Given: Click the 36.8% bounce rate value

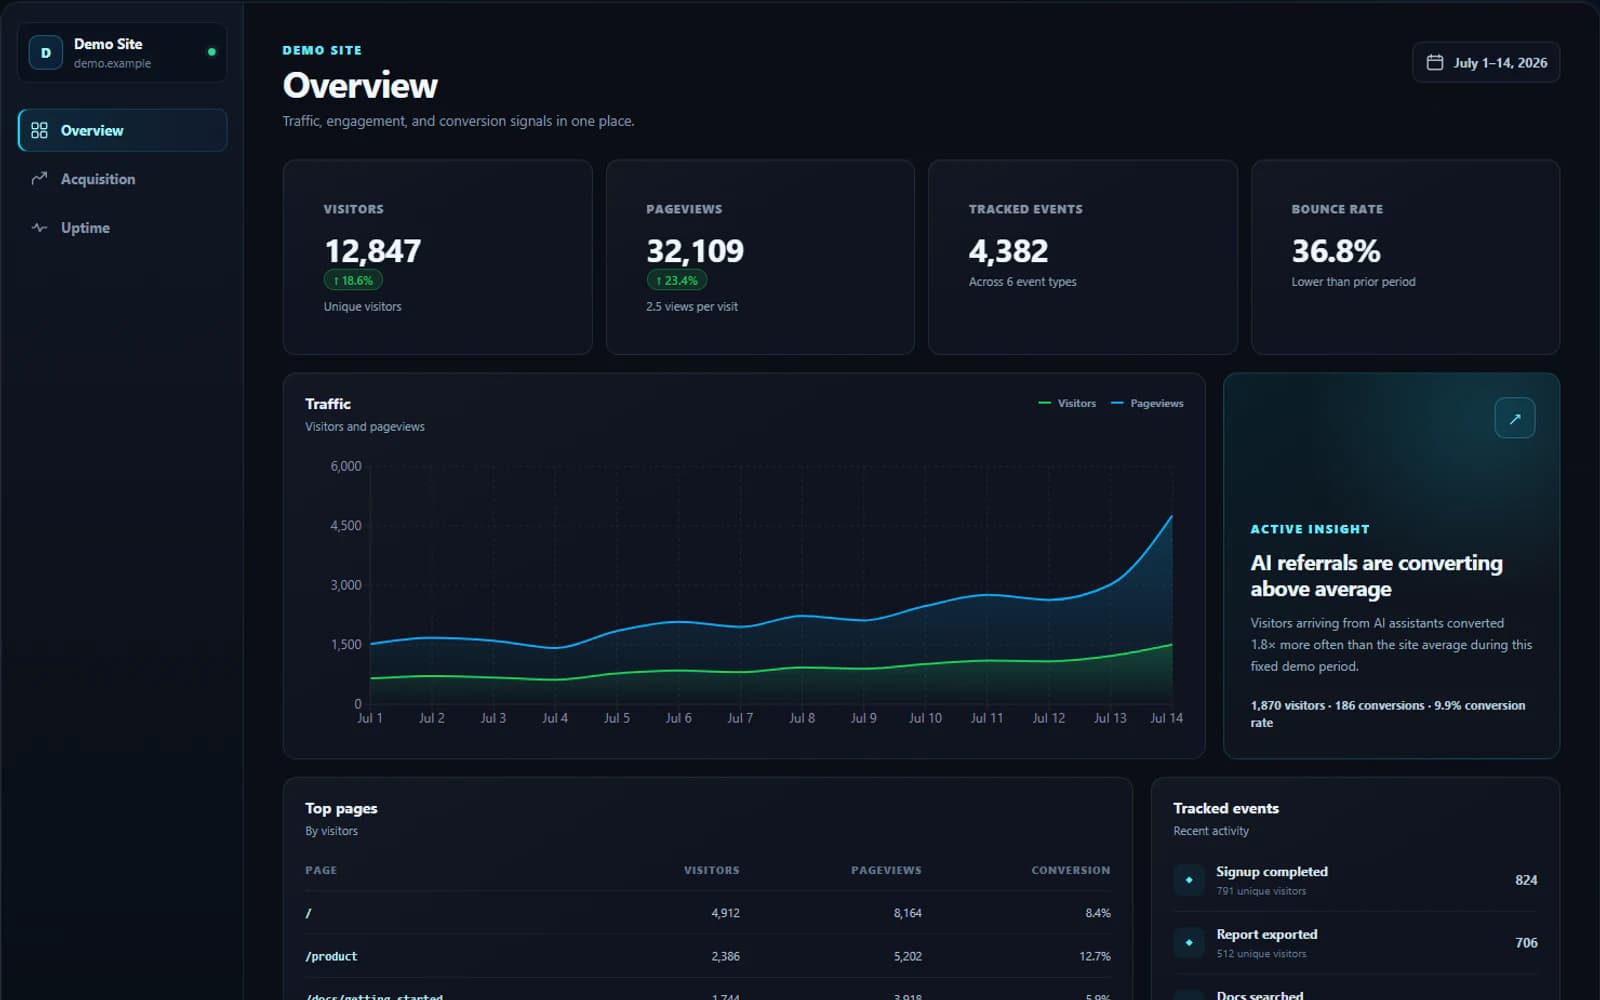Looking at the screenshot, I should pos(1336,250).
